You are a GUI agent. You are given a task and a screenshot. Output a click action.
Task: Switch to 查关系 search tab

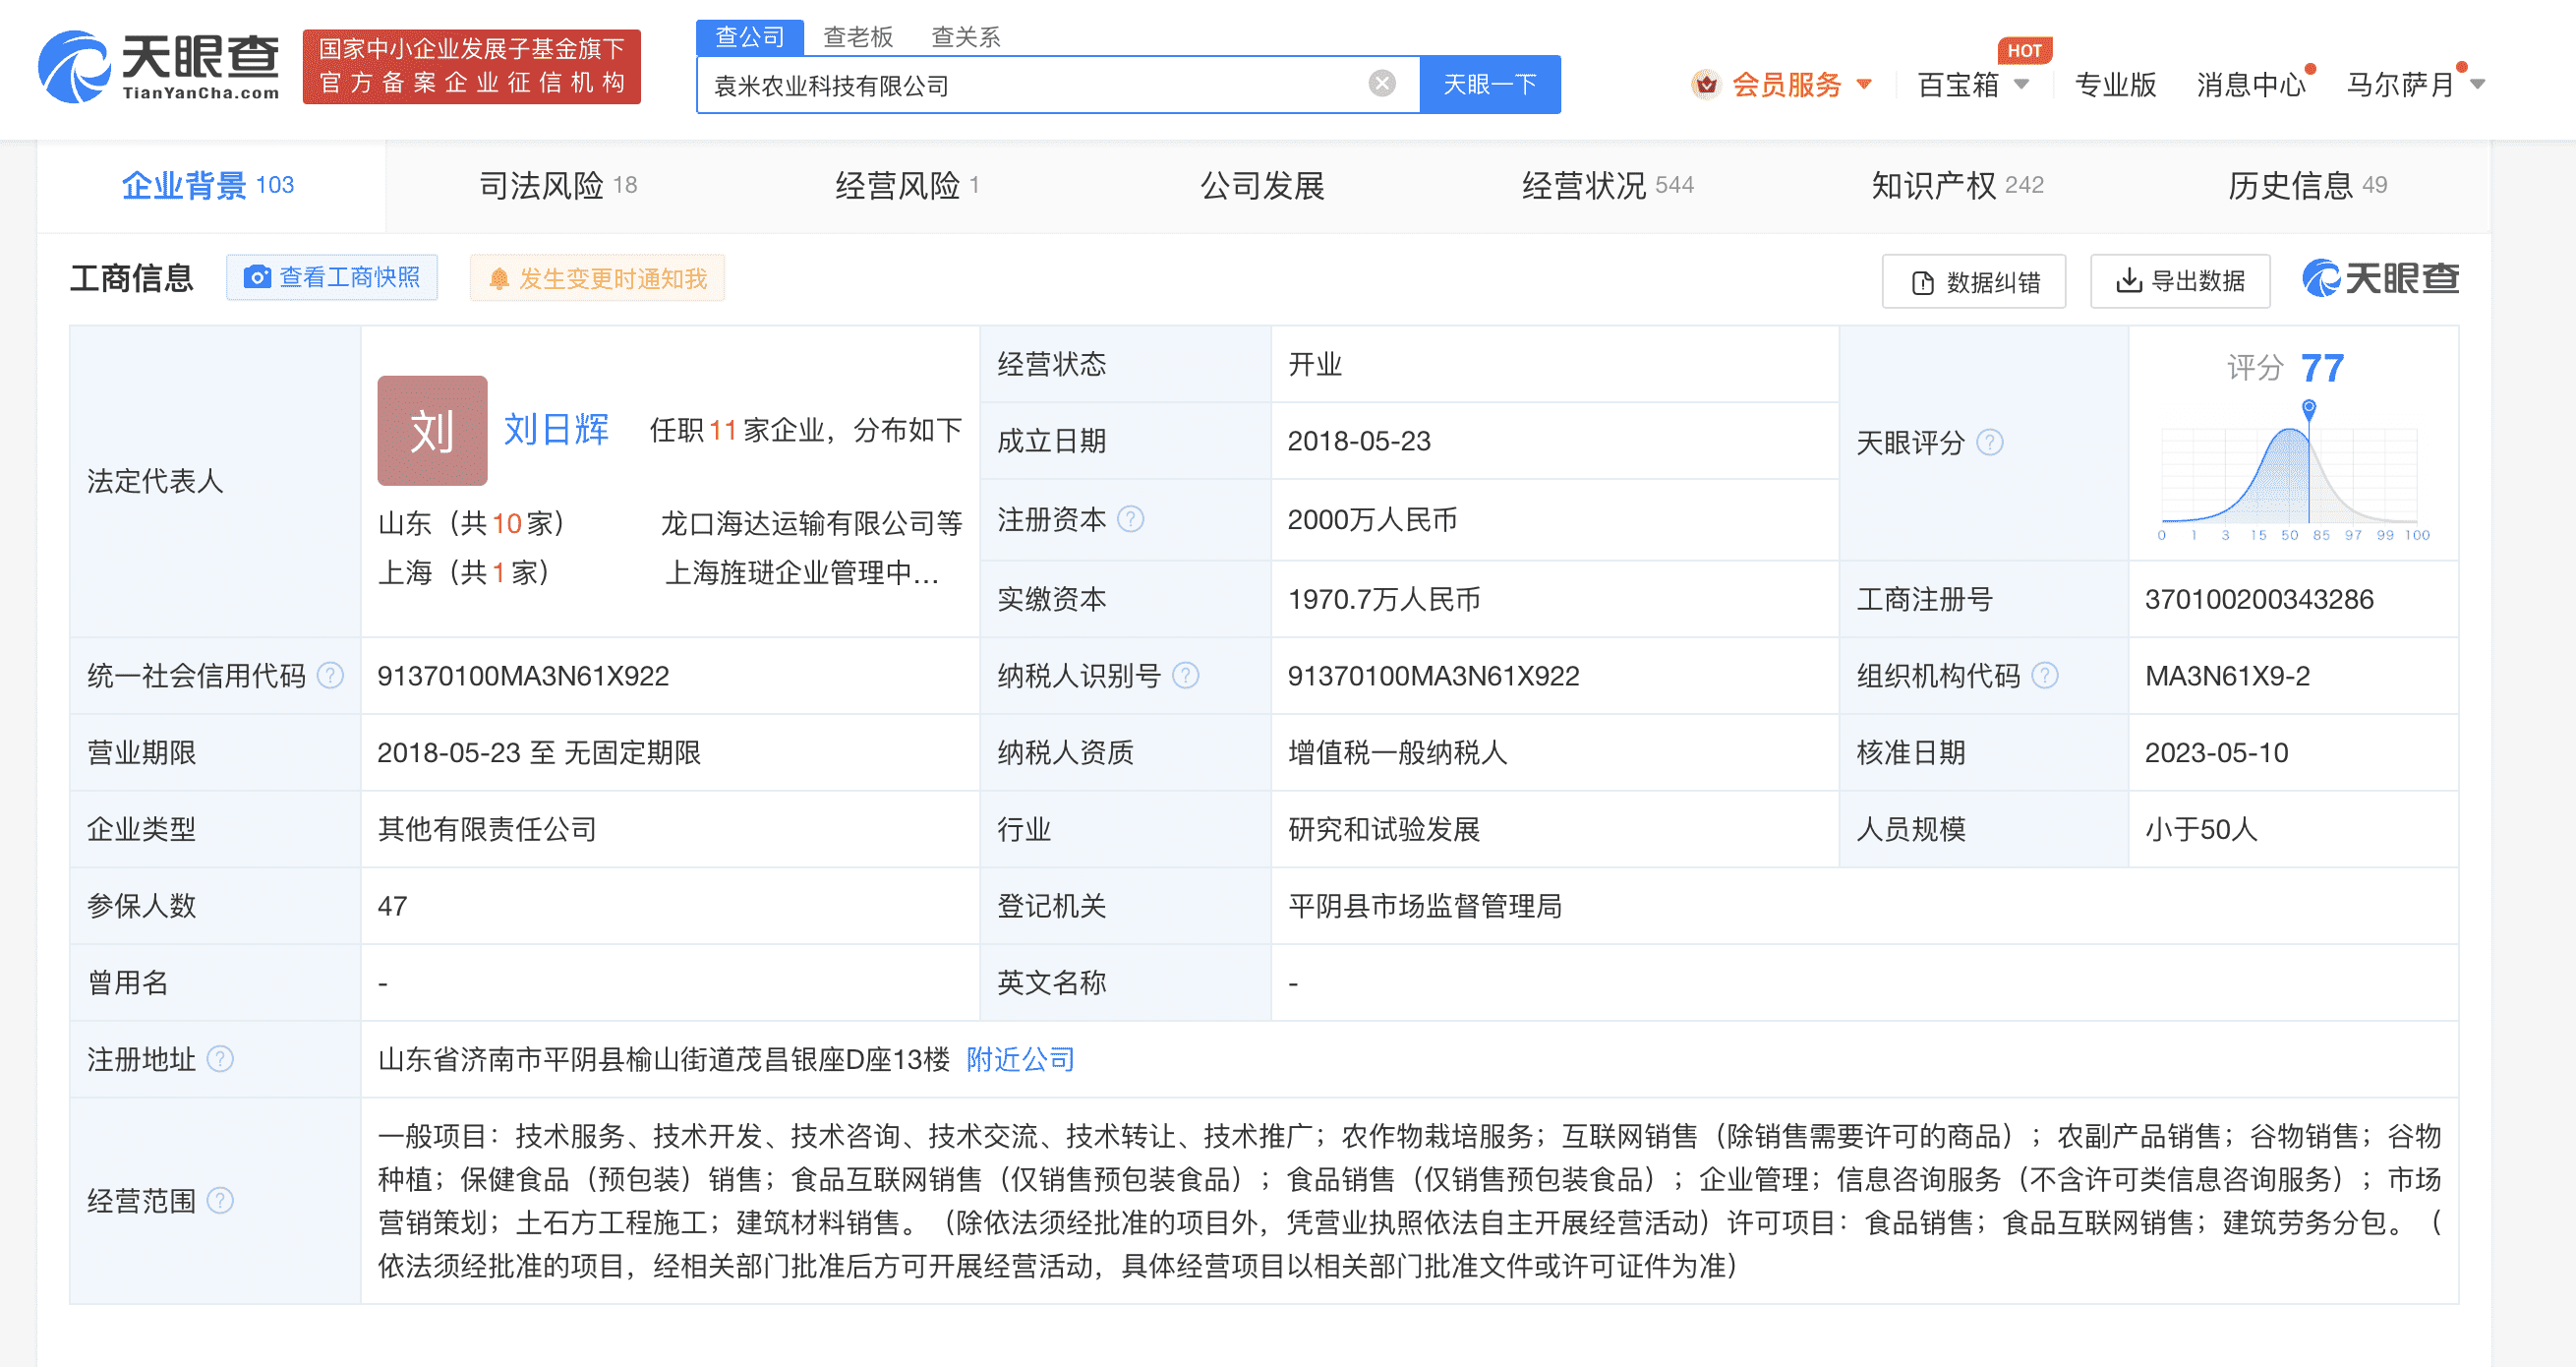966,37
